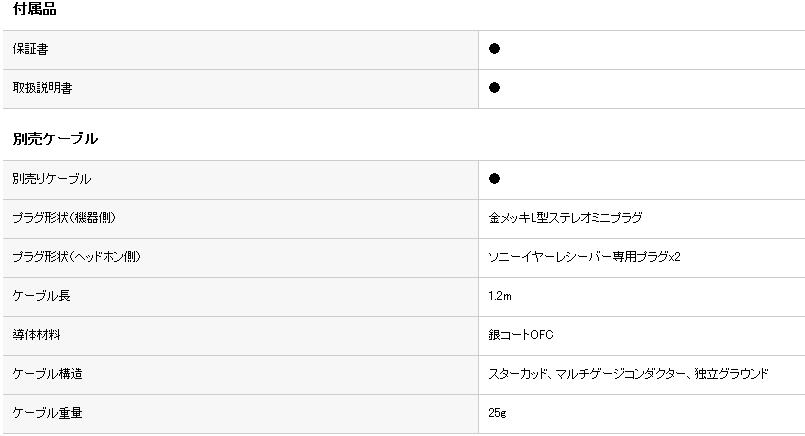The width and height of the screenshot is (805, 436).
Task: Click the 取扱説明書 row label
Action: (x=43, y=88)
